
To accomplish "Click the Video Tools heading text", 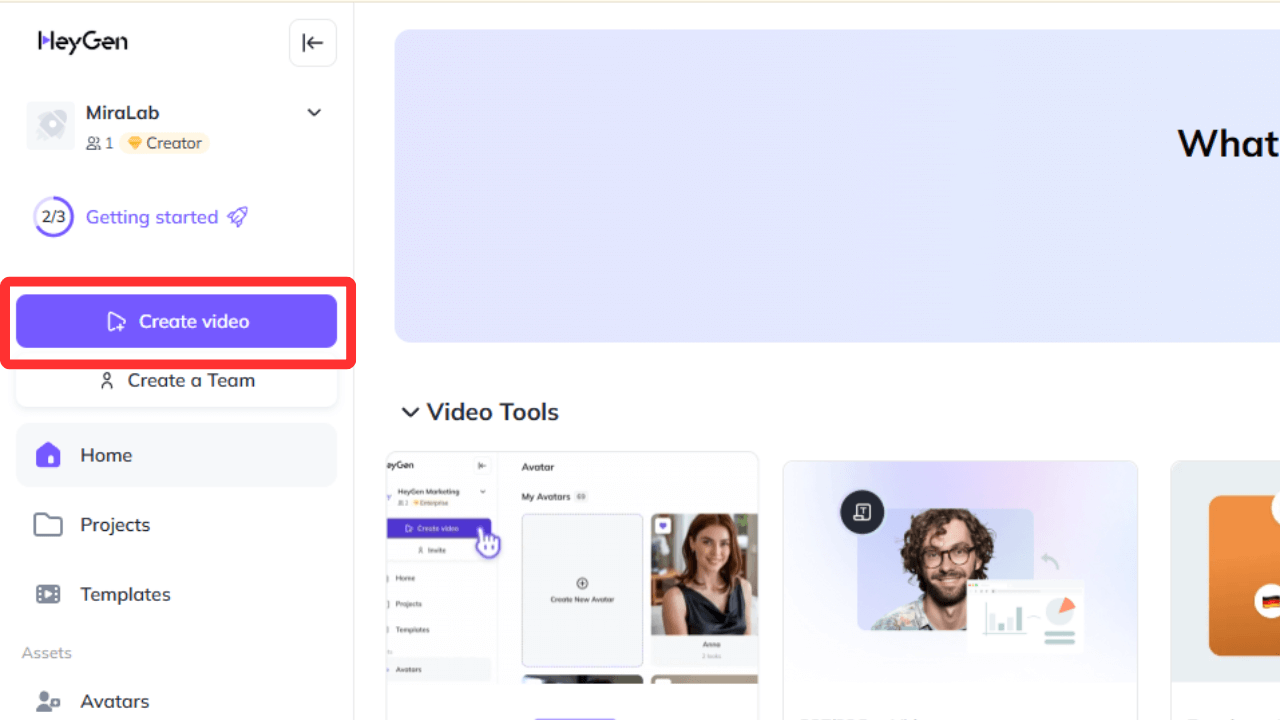I will 493,412.
